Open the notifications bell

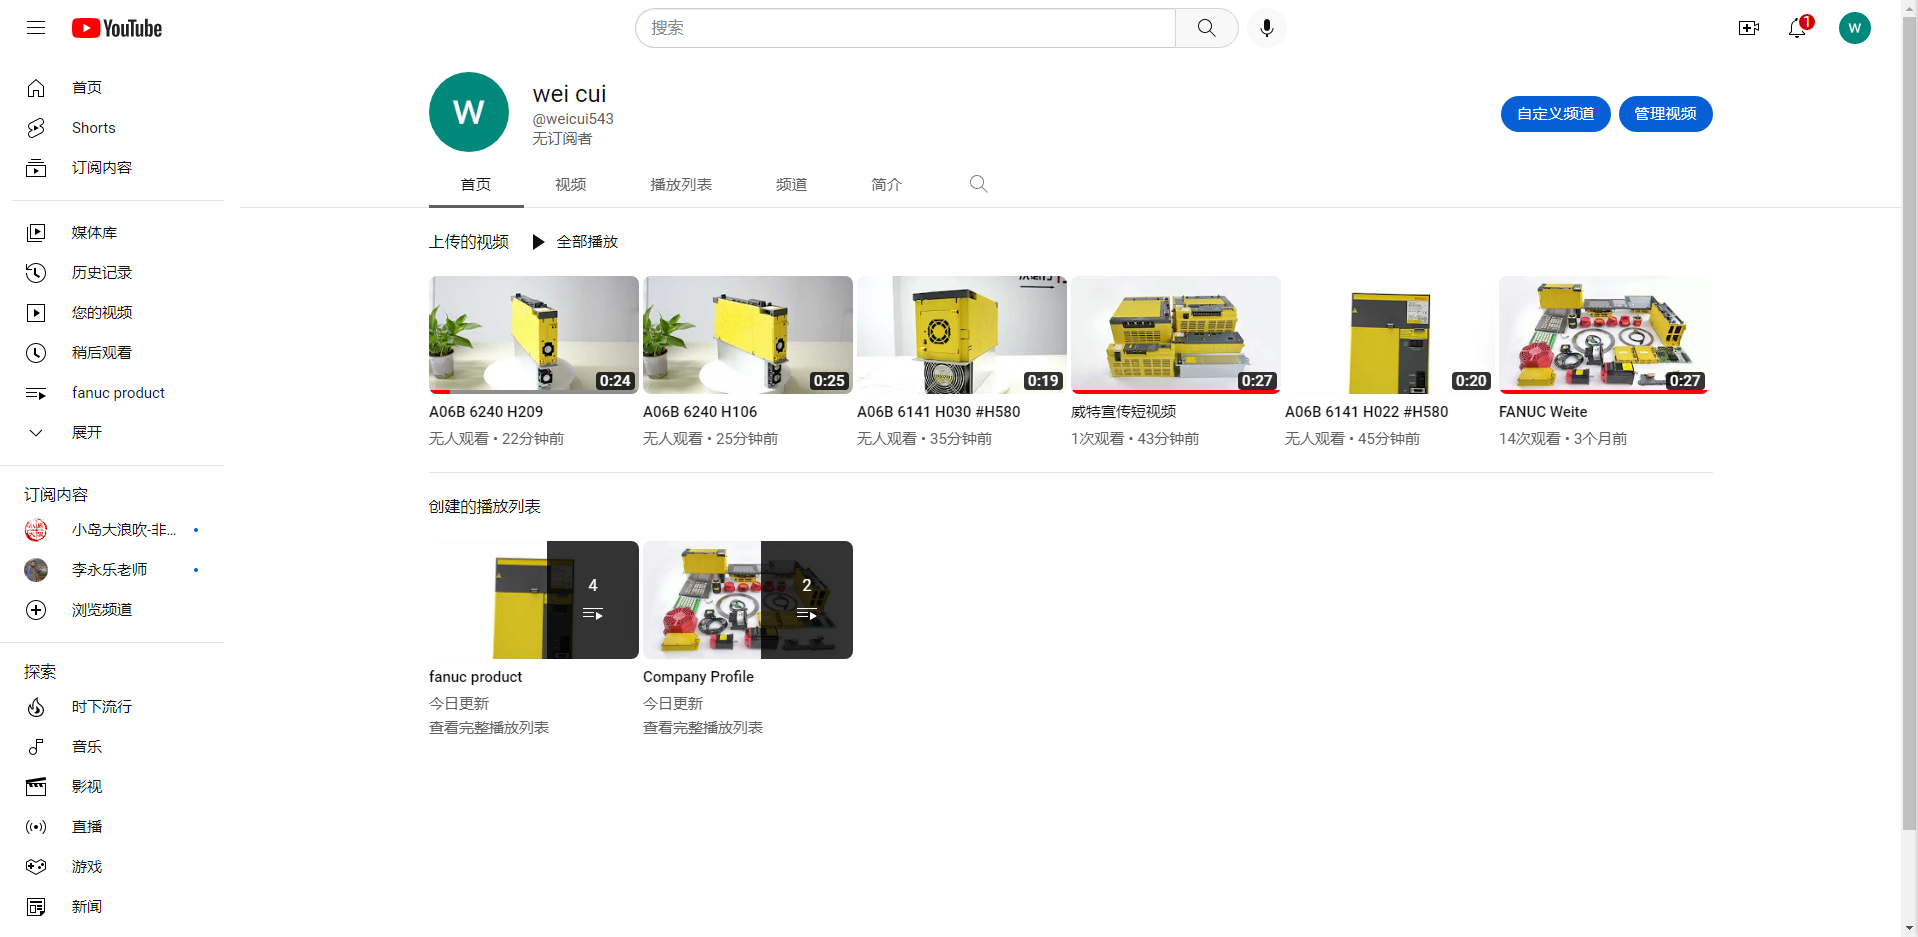tap(1797, 28)
